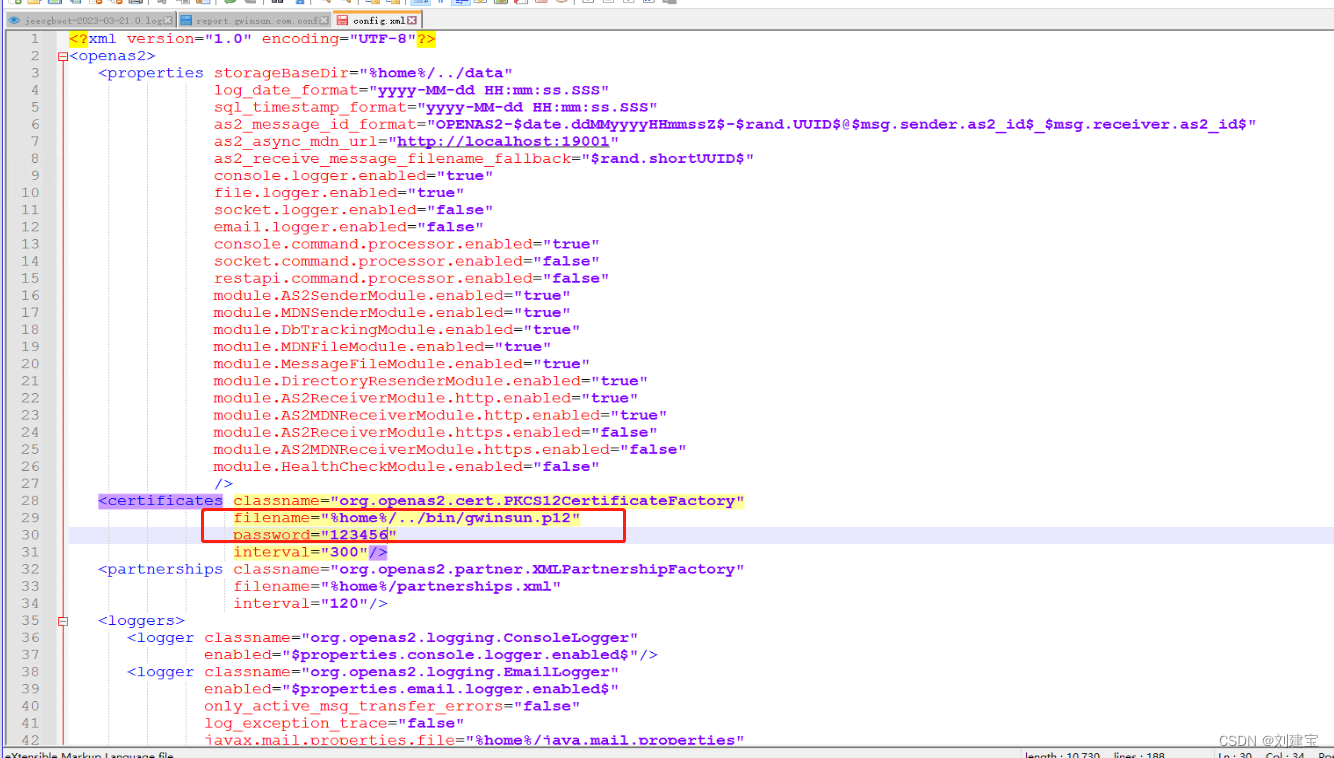1334x758 pixels.
Task: Click the module.AS2SenderModule.enabled line
Action: 392,295
